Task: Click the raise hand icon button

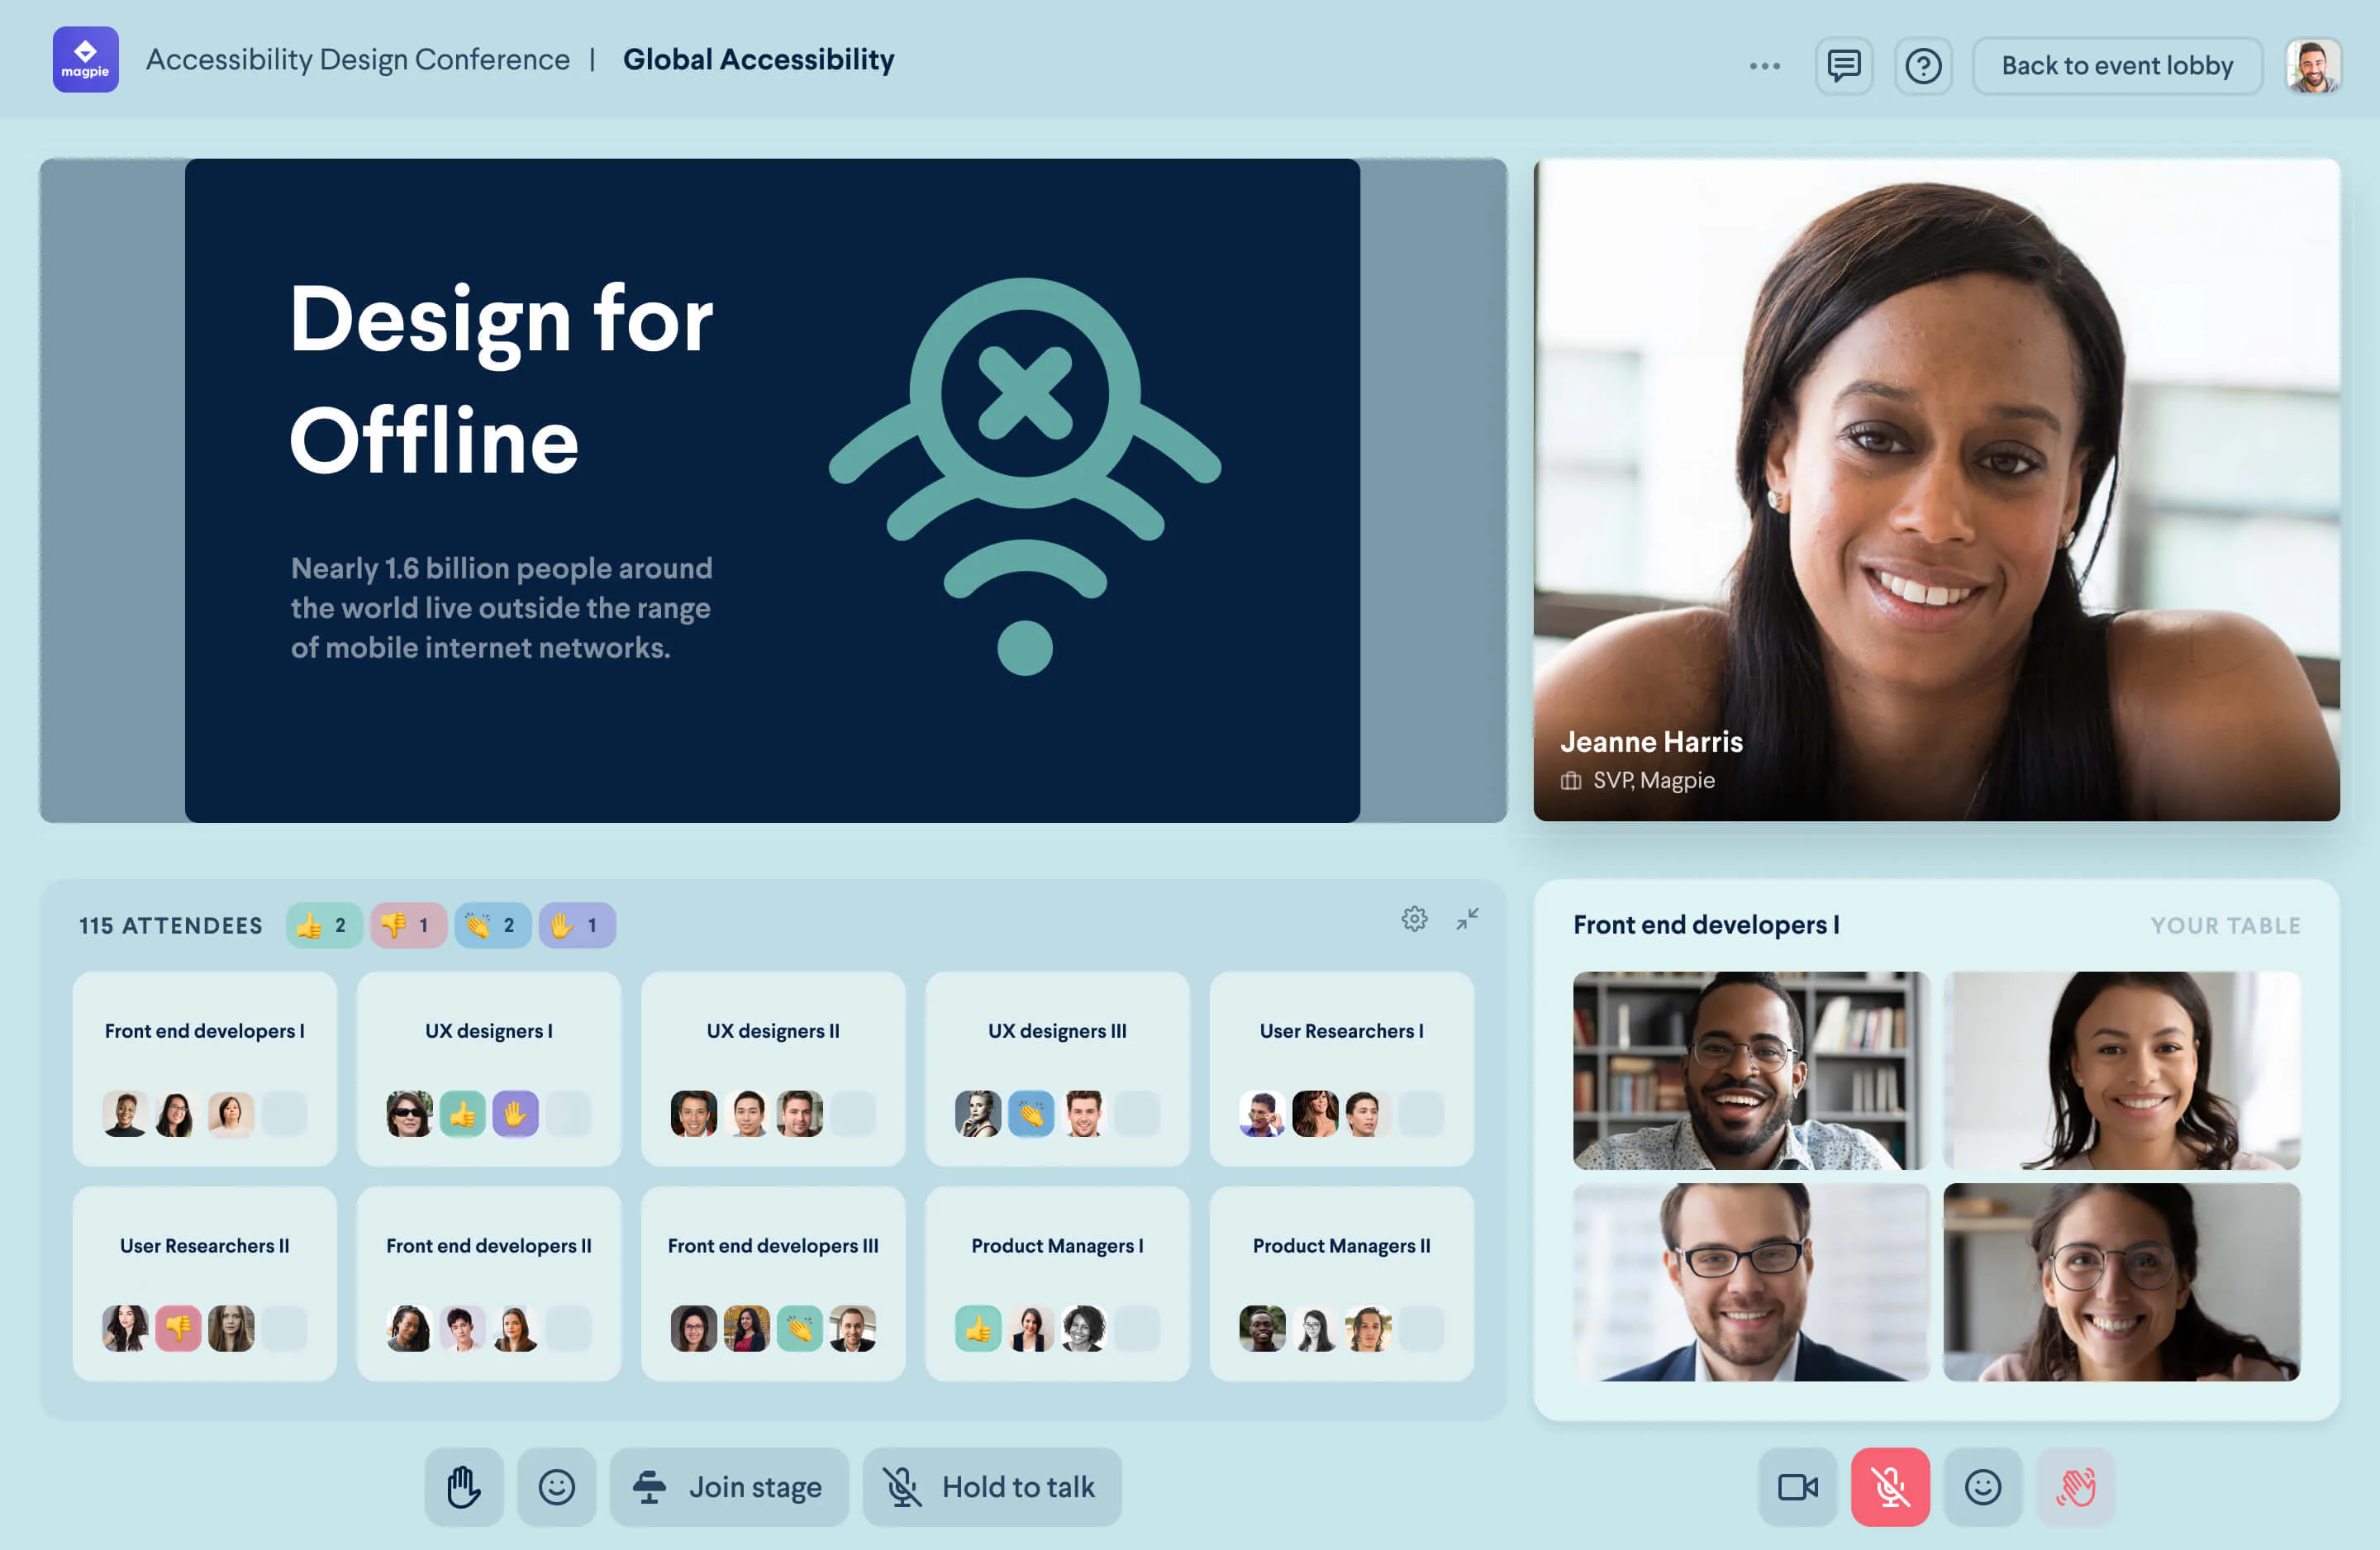Action: [x=464, y=1486]
